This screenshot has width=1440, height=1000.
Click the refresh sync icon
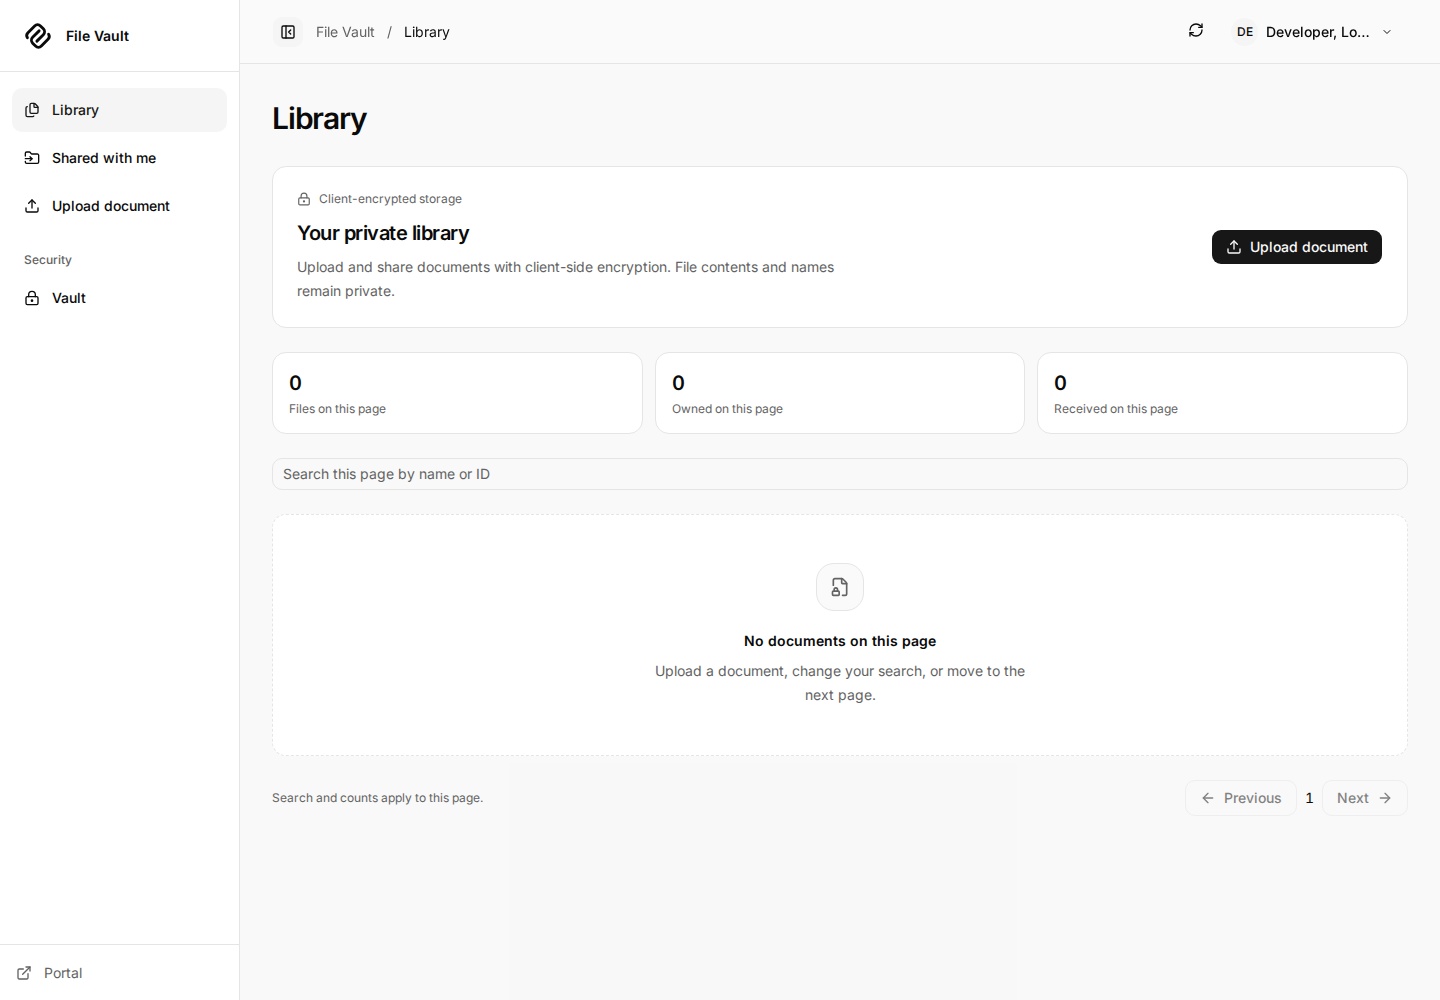point(1196,31)
